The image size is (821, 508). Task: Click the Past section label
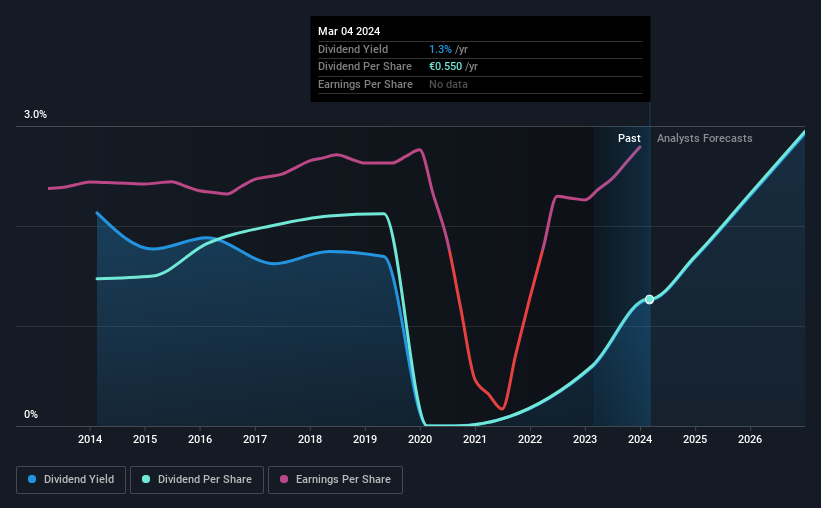(629, 138)
